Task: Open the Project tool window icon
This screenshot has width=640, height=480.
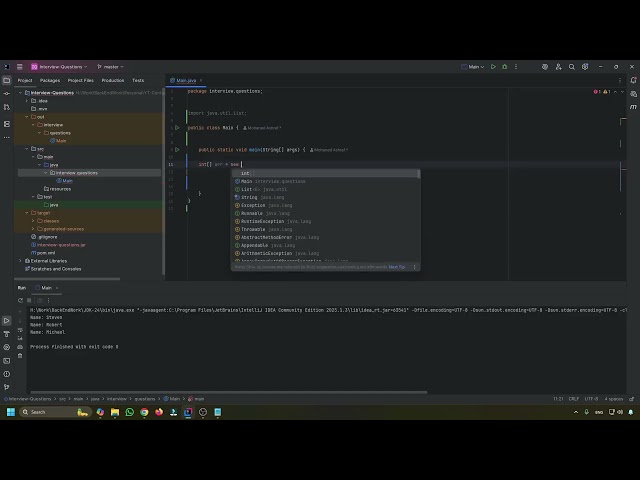Action: pos(7,80)
